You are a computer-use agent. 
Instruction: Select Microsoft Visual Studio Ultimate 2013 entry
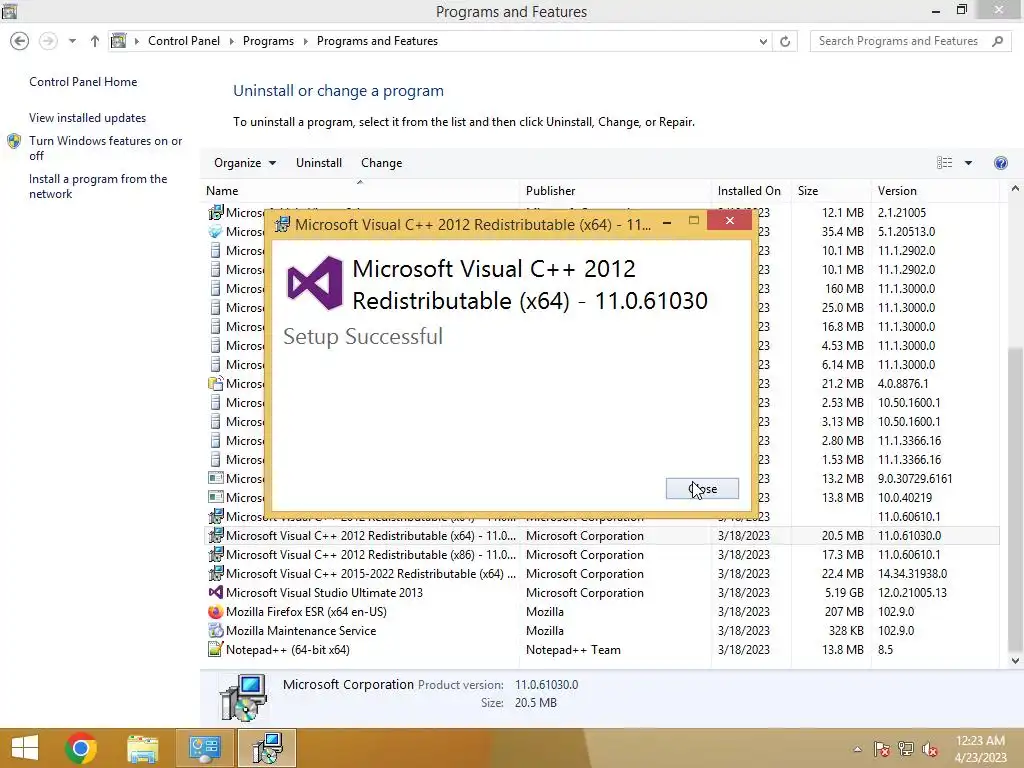point(601,592)
